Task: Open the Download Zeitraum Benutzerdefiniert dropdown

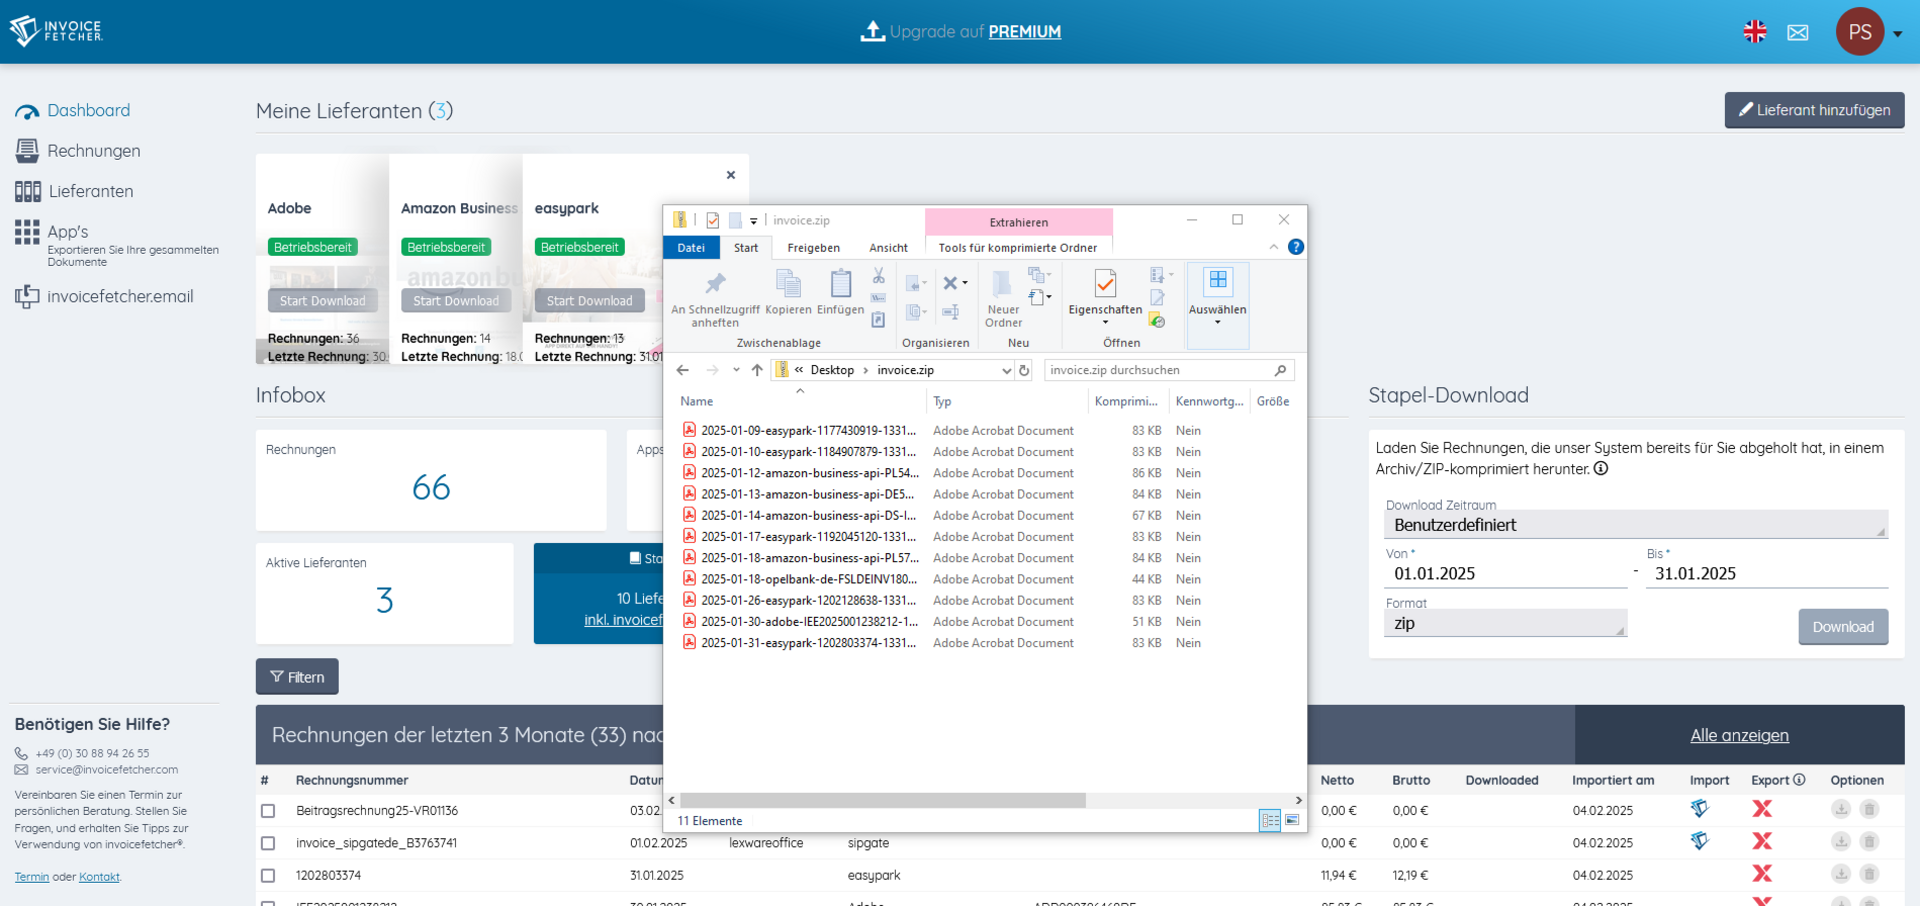Action: coord(1635,525)
